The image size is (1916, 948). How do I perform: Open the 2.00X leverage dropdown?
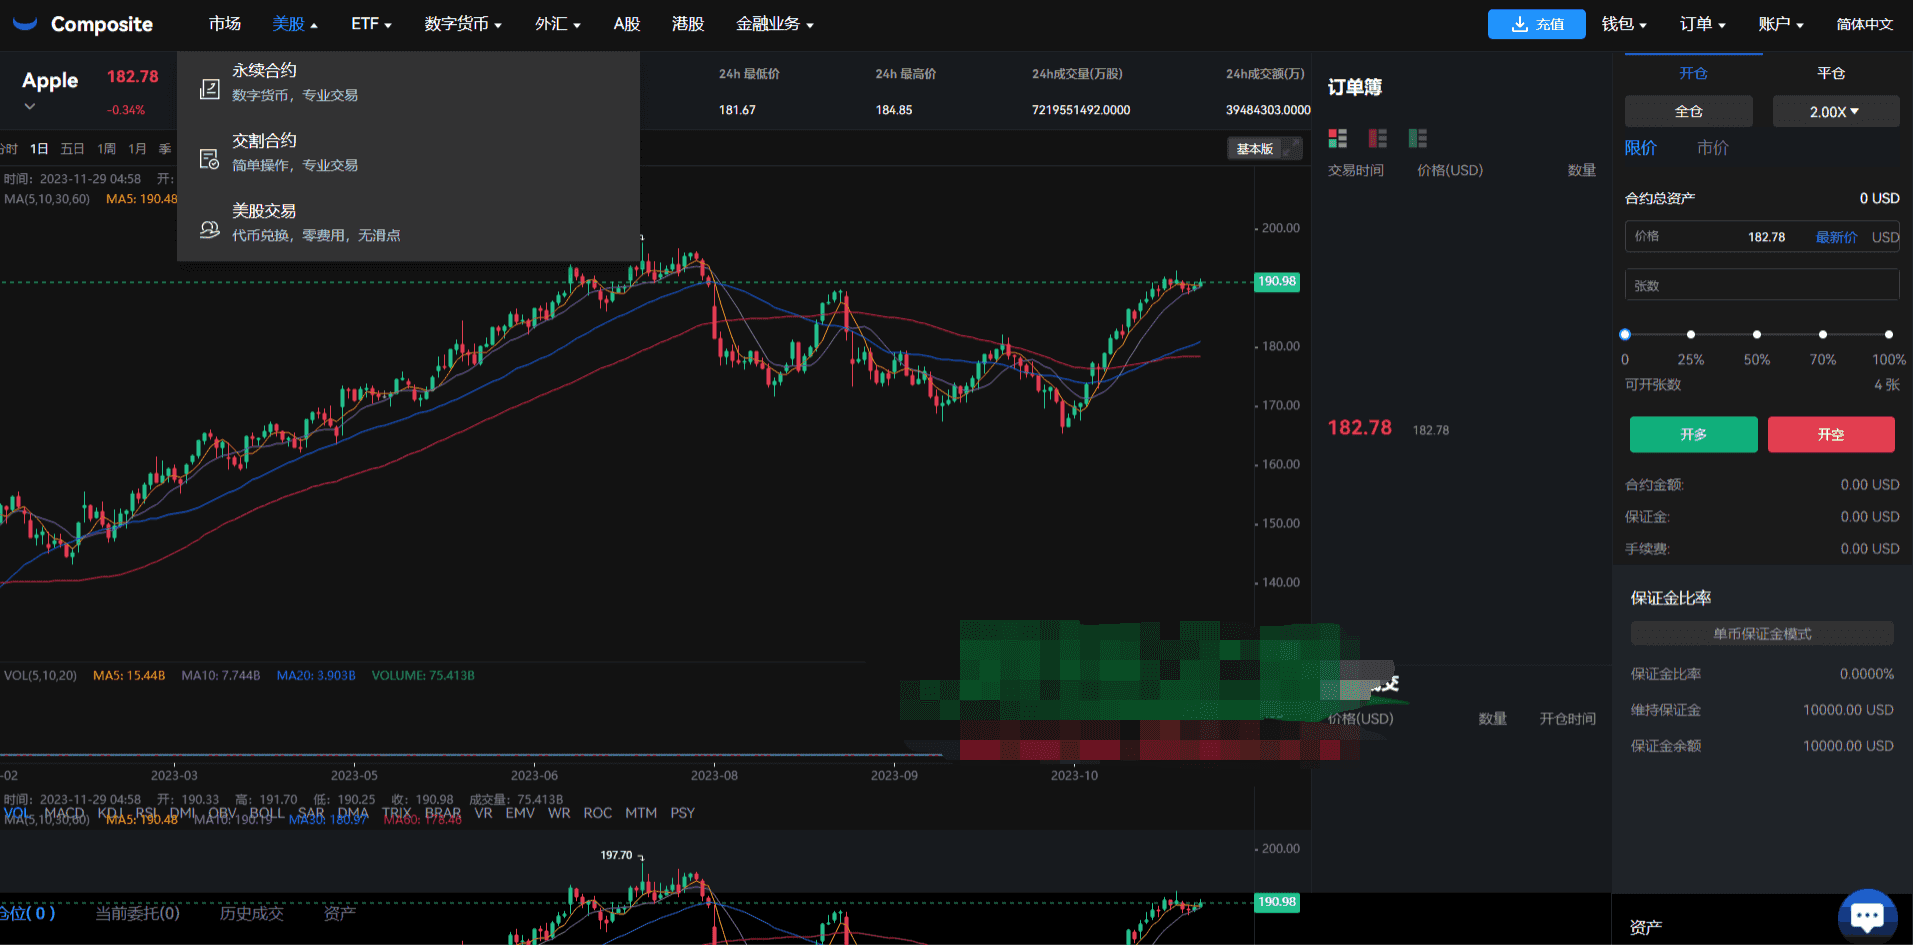click(x=1837, y=112)
